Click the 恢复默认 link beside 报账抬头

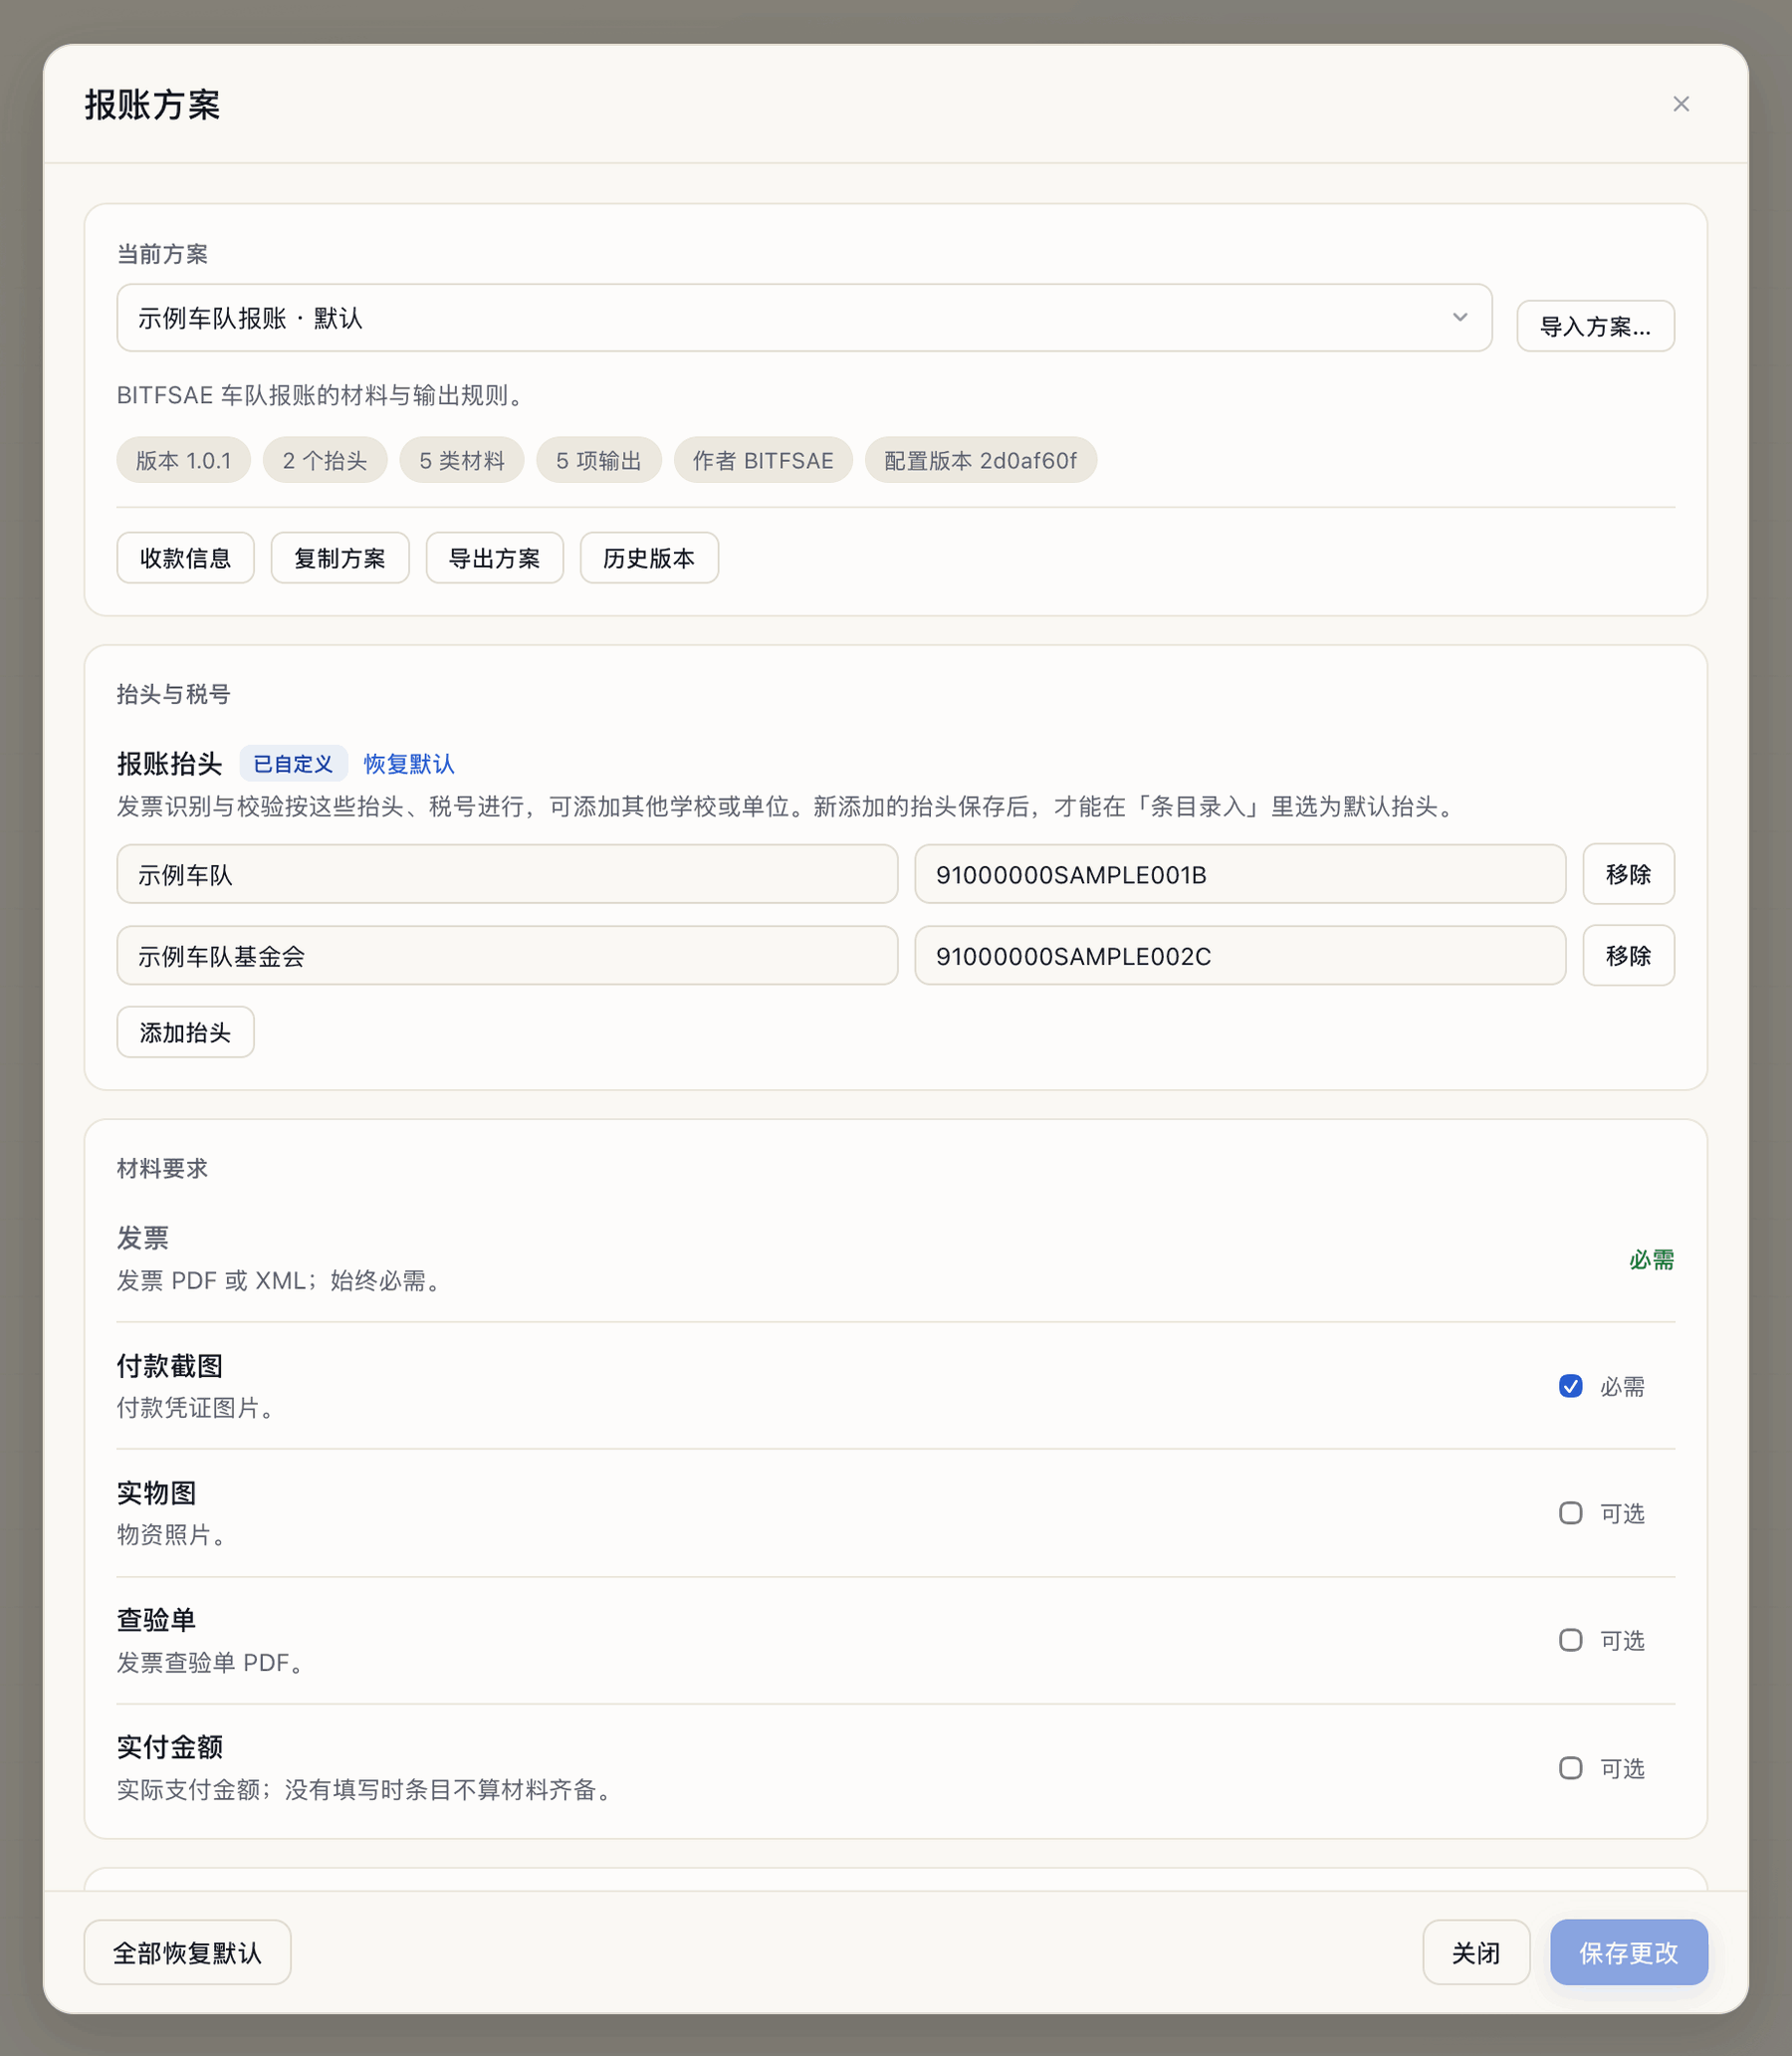pos(409,764)
